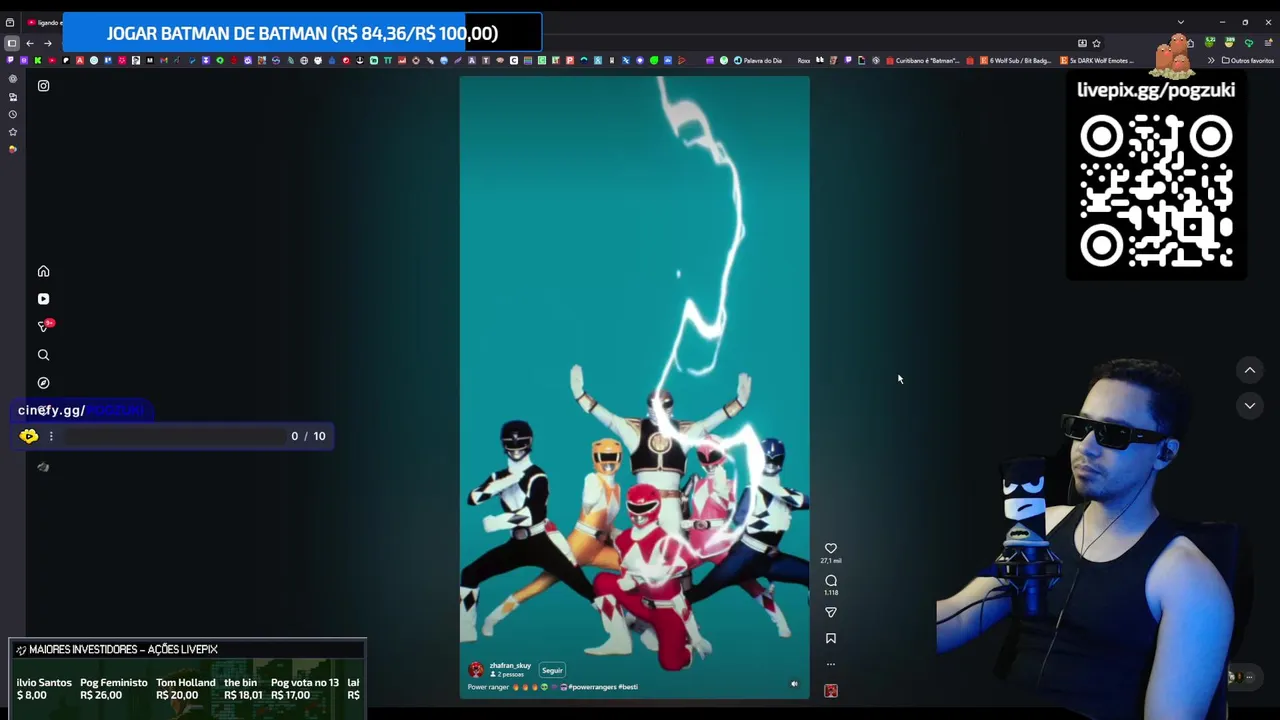Open browser extensions menu icon top-right
Image resolution: width=1280 pixels, height=720 pixels.
coord(1190,43)
